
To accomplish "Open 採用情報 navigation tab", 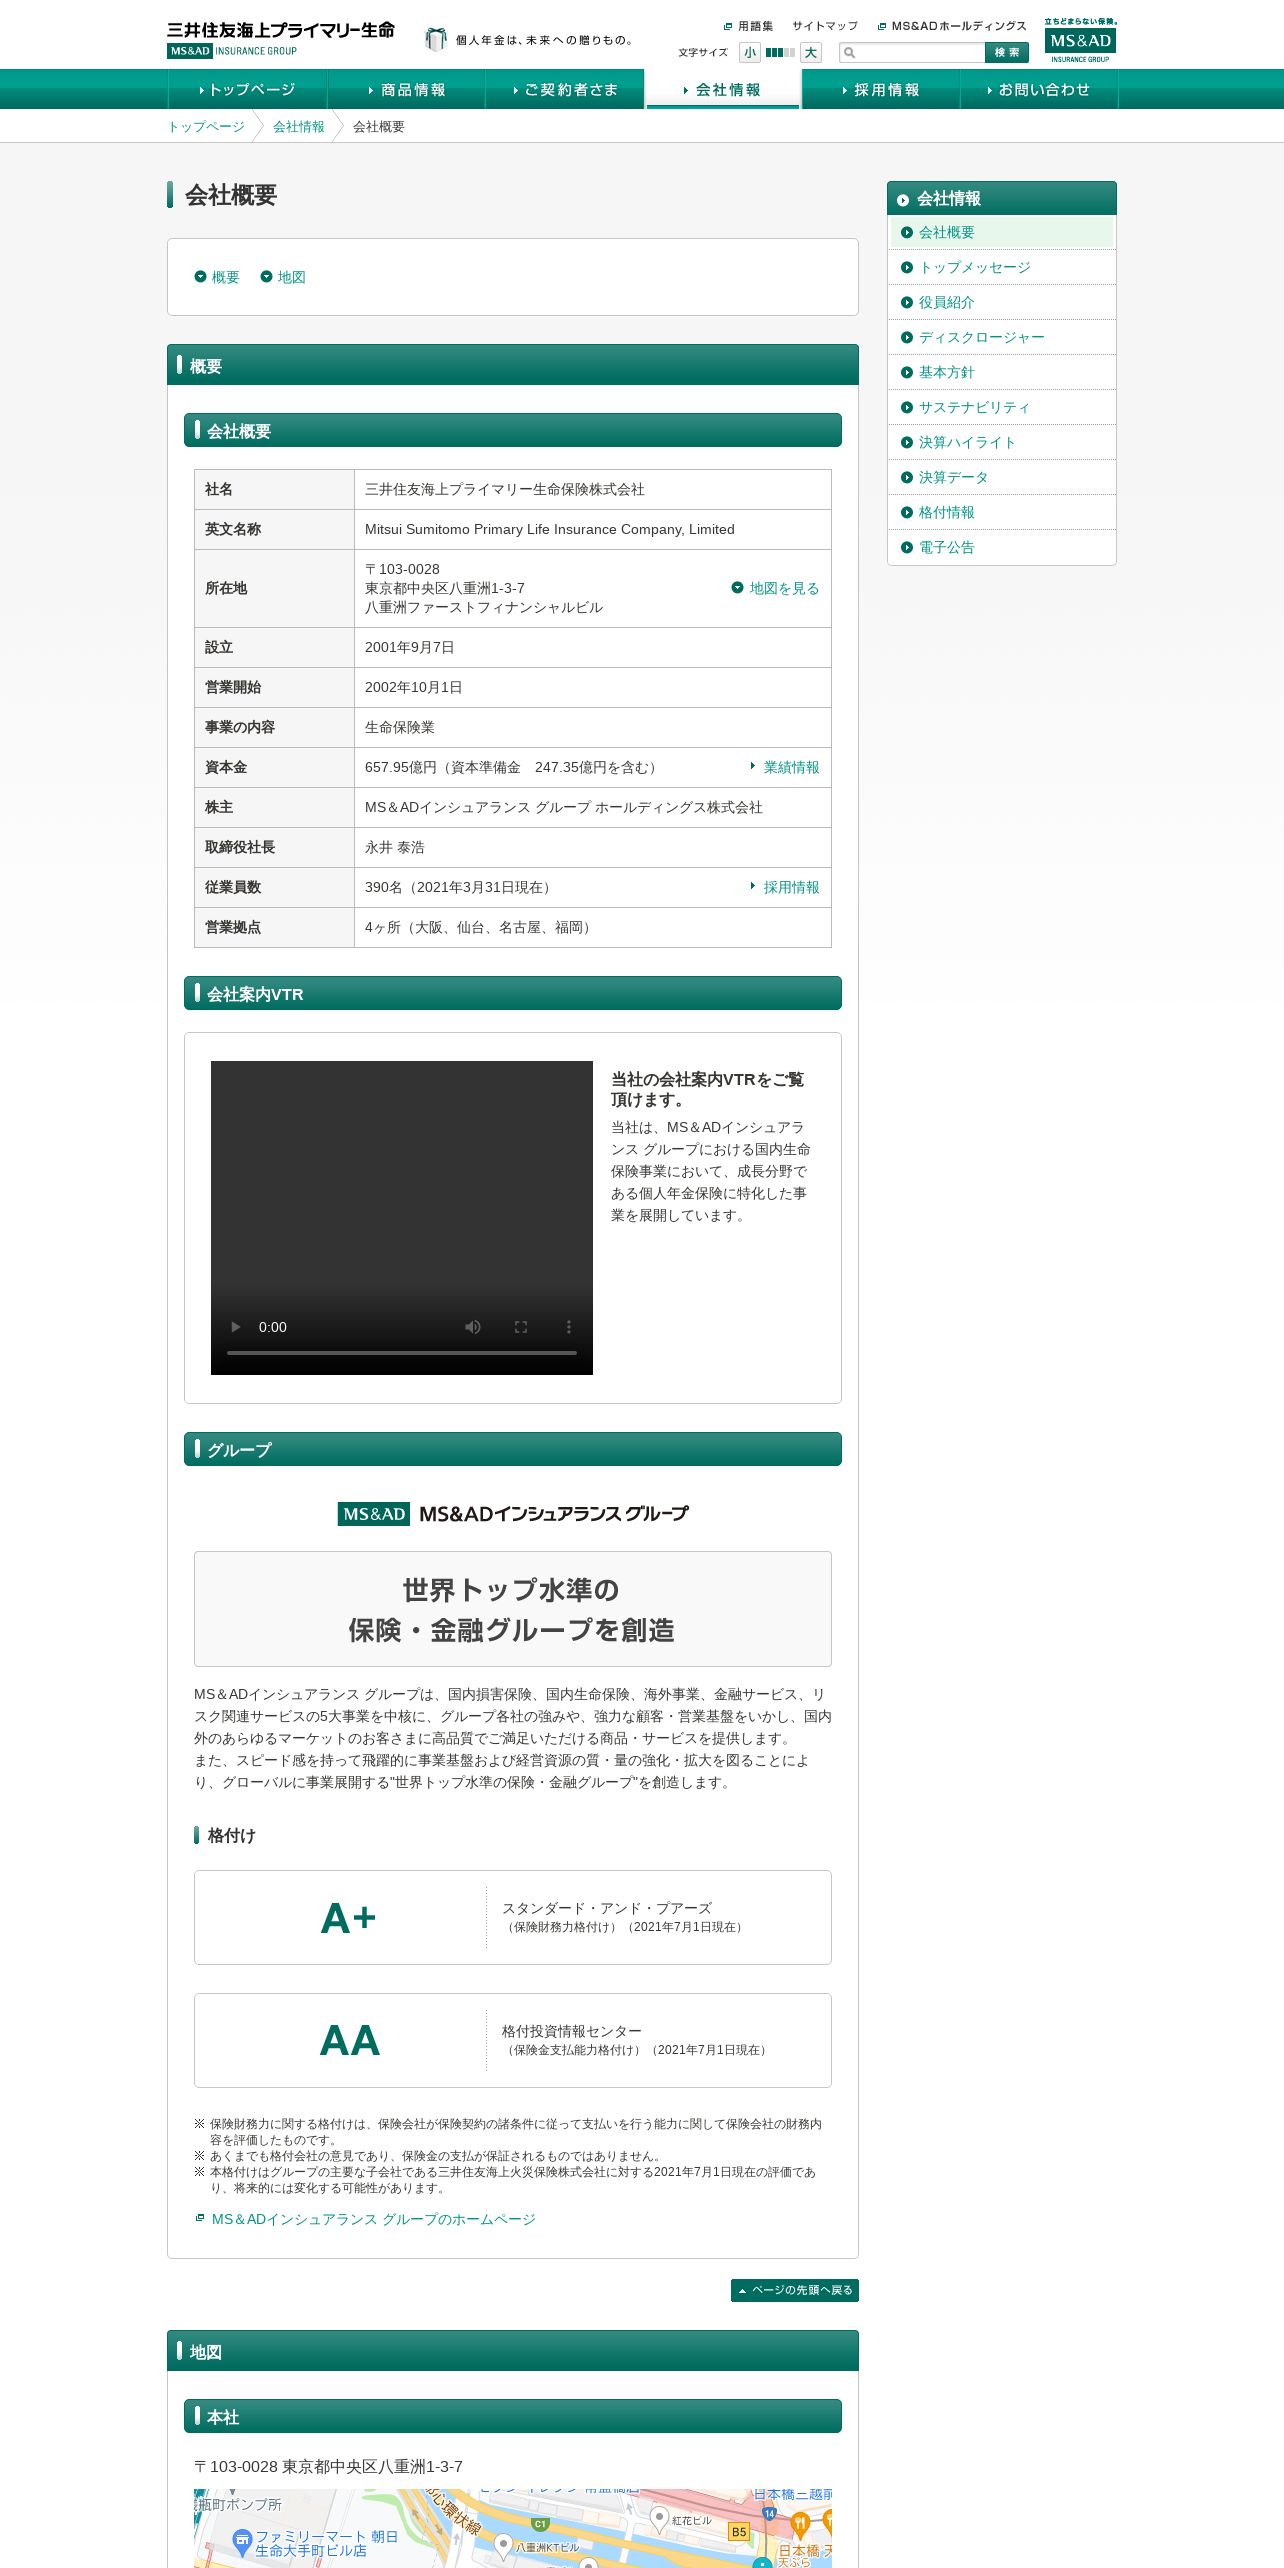I will (880, 89).
